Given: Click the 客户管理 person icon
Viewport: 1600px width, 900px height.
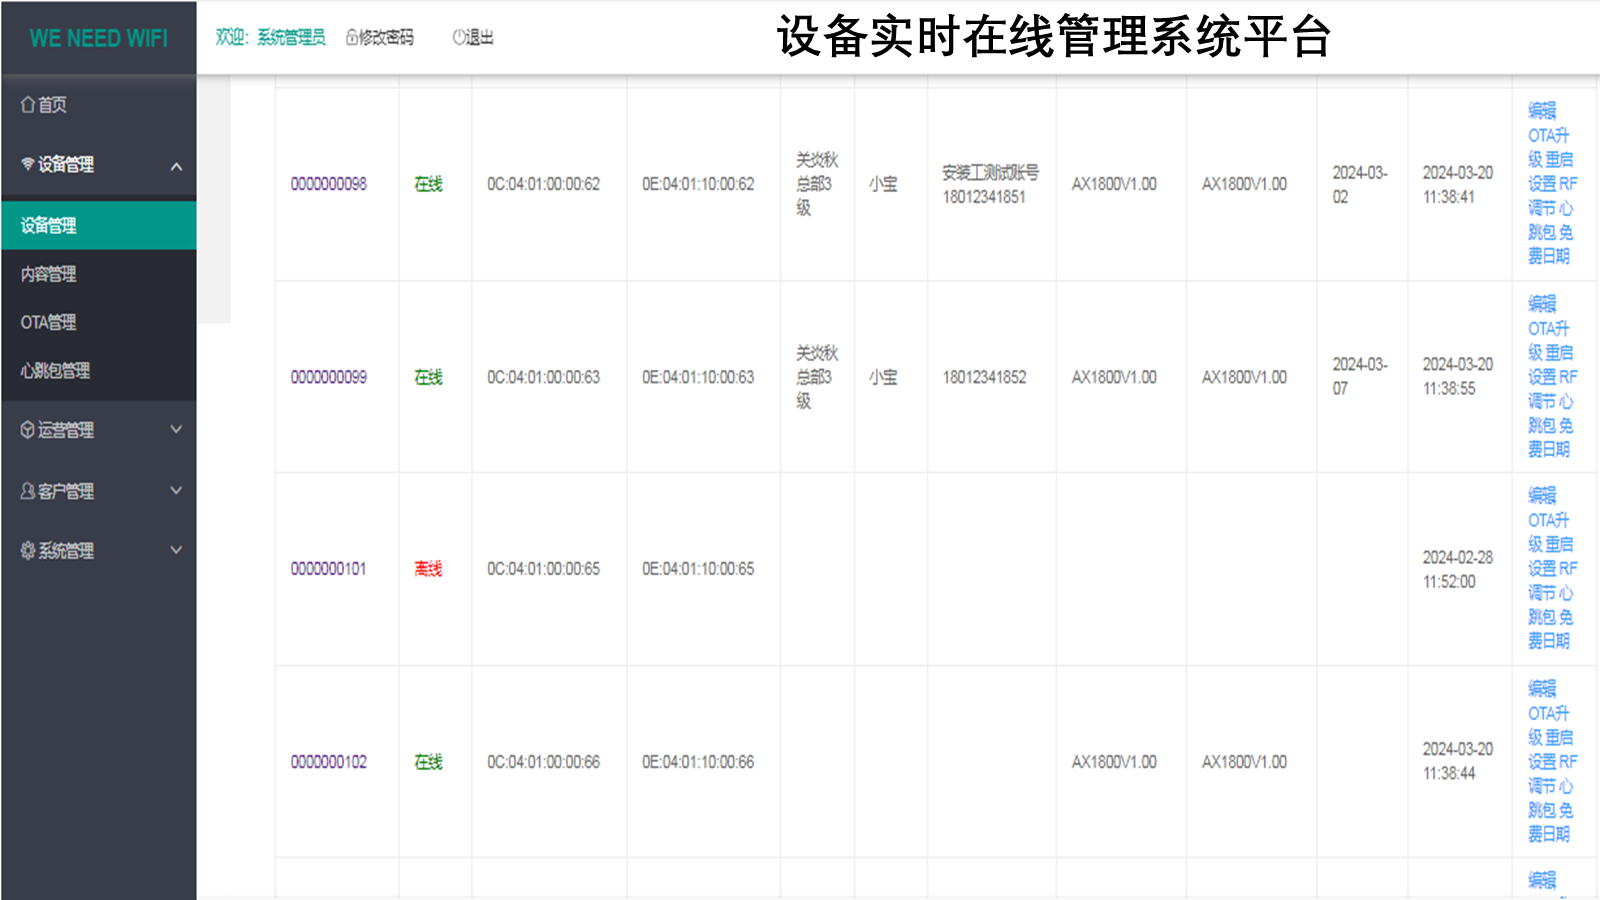Looking at the screenshot, I should click(x=28, y=491).
